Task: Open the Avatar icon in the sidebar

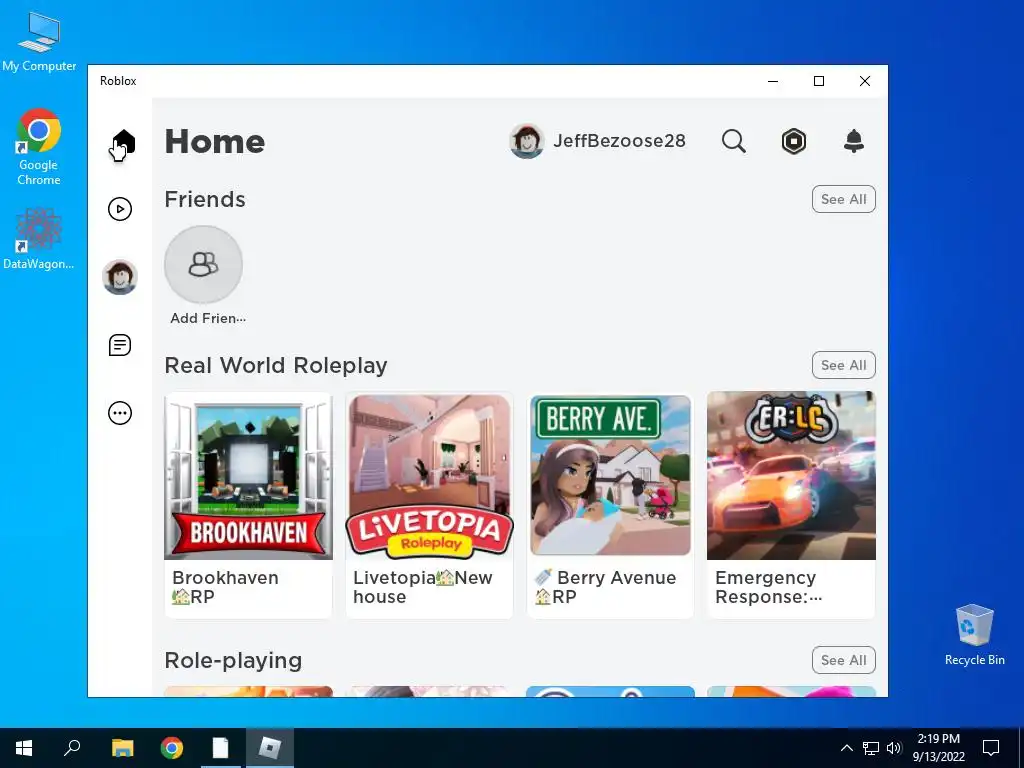Action: coord(120,277)
